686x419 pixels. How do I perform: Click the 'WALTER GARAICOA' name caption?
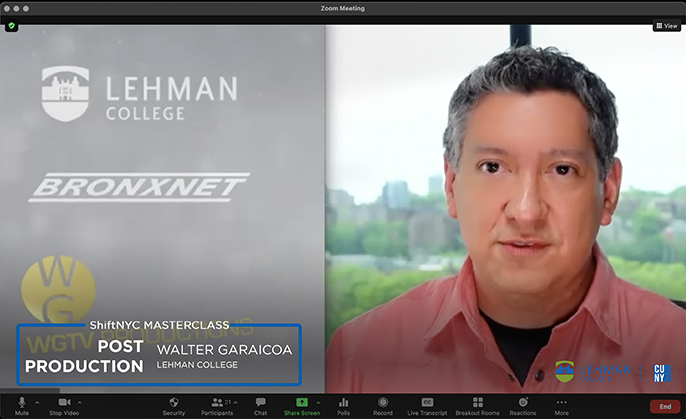click(x=224, y=350)
